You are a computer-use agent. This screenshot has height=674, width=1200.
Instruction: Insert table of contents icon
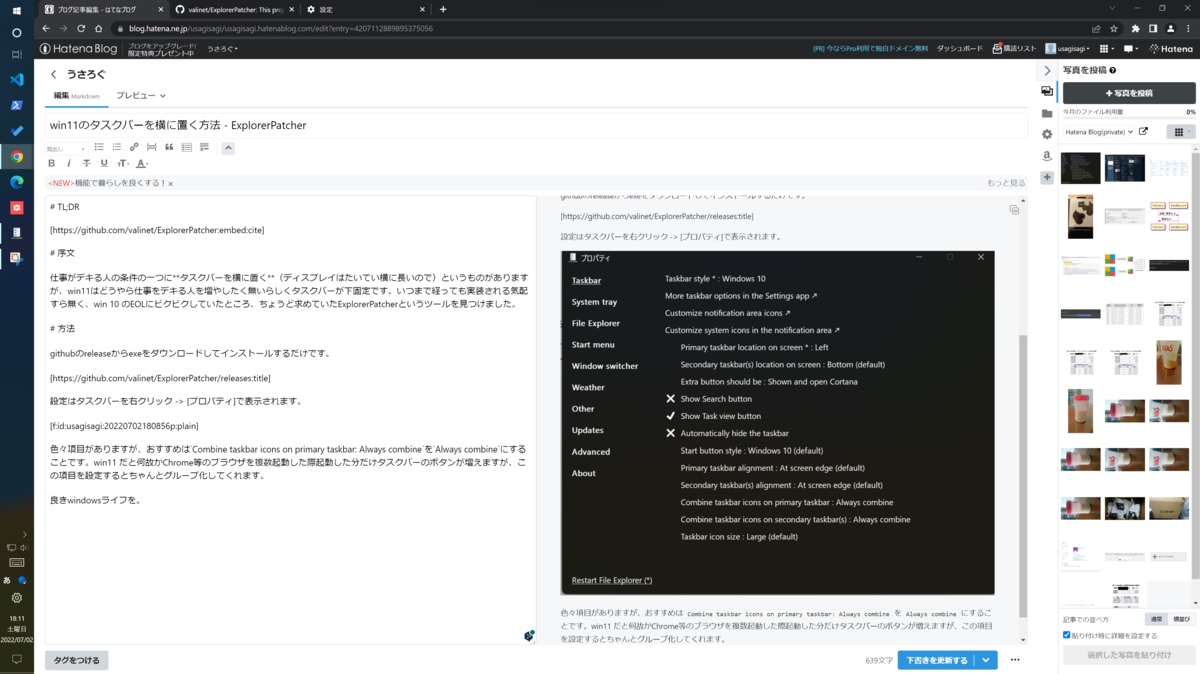(x=186, y=147)
